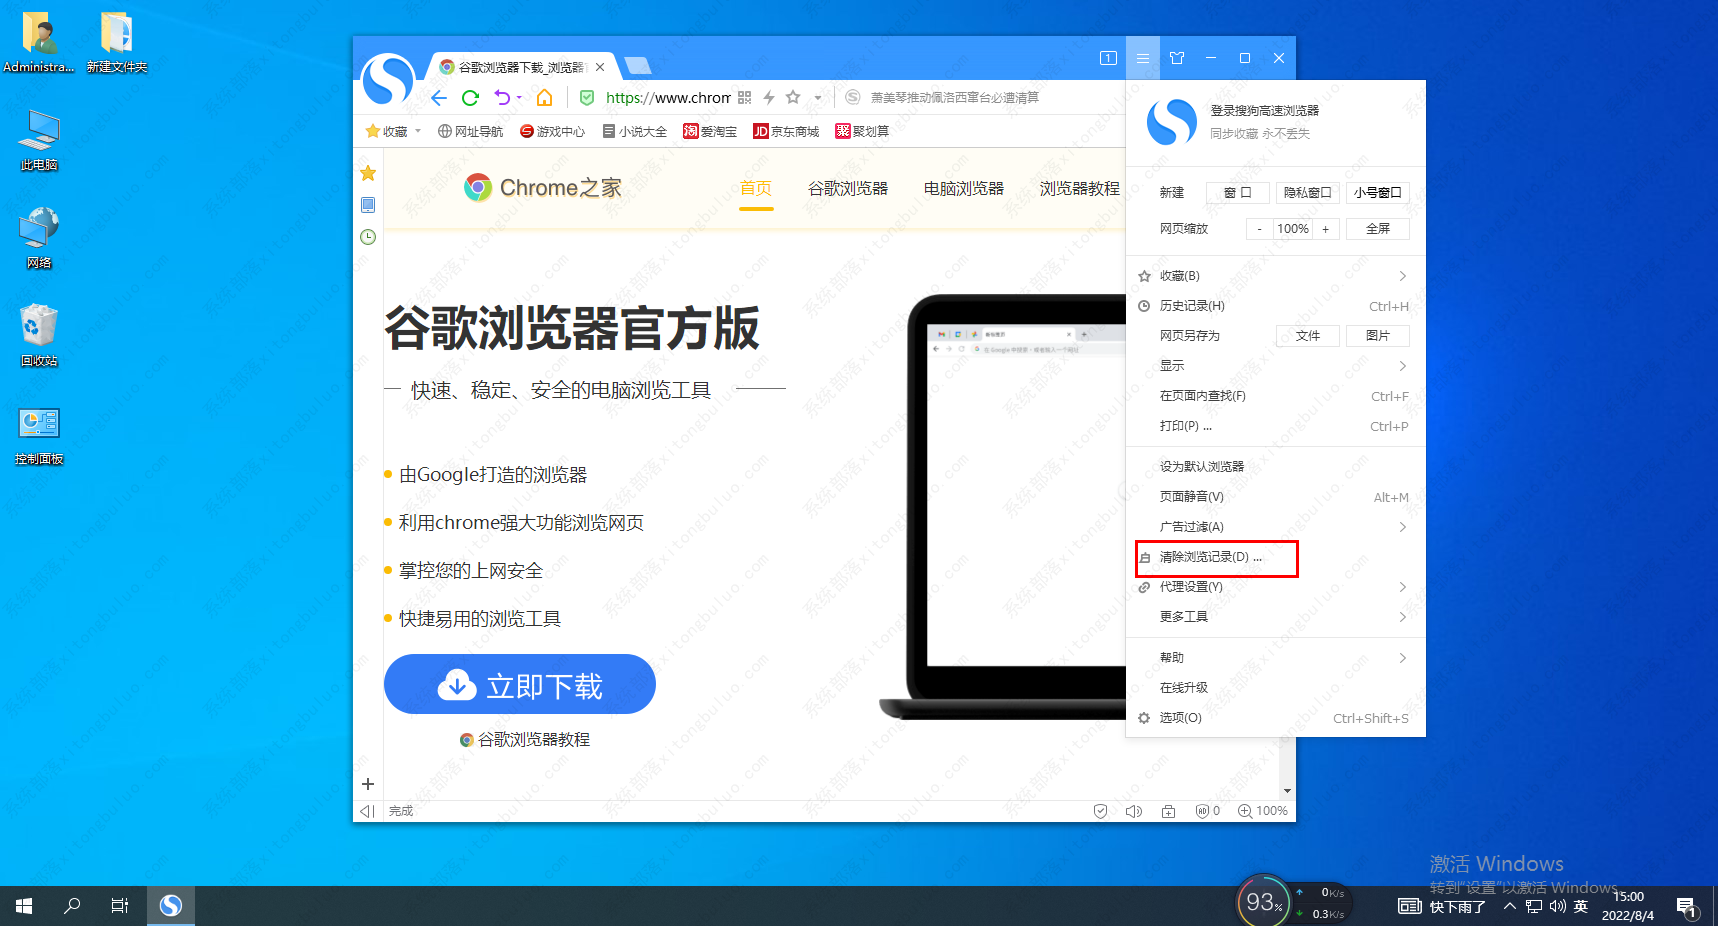Expand the dropdown arrow next to address star
The width and height of the screenshot is (1718, 926).
point(818,97)
